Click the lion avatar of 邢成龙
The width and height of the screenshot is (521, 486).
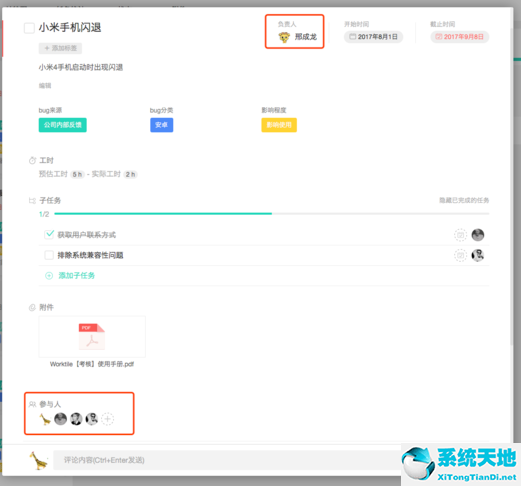tap(284, 37)
